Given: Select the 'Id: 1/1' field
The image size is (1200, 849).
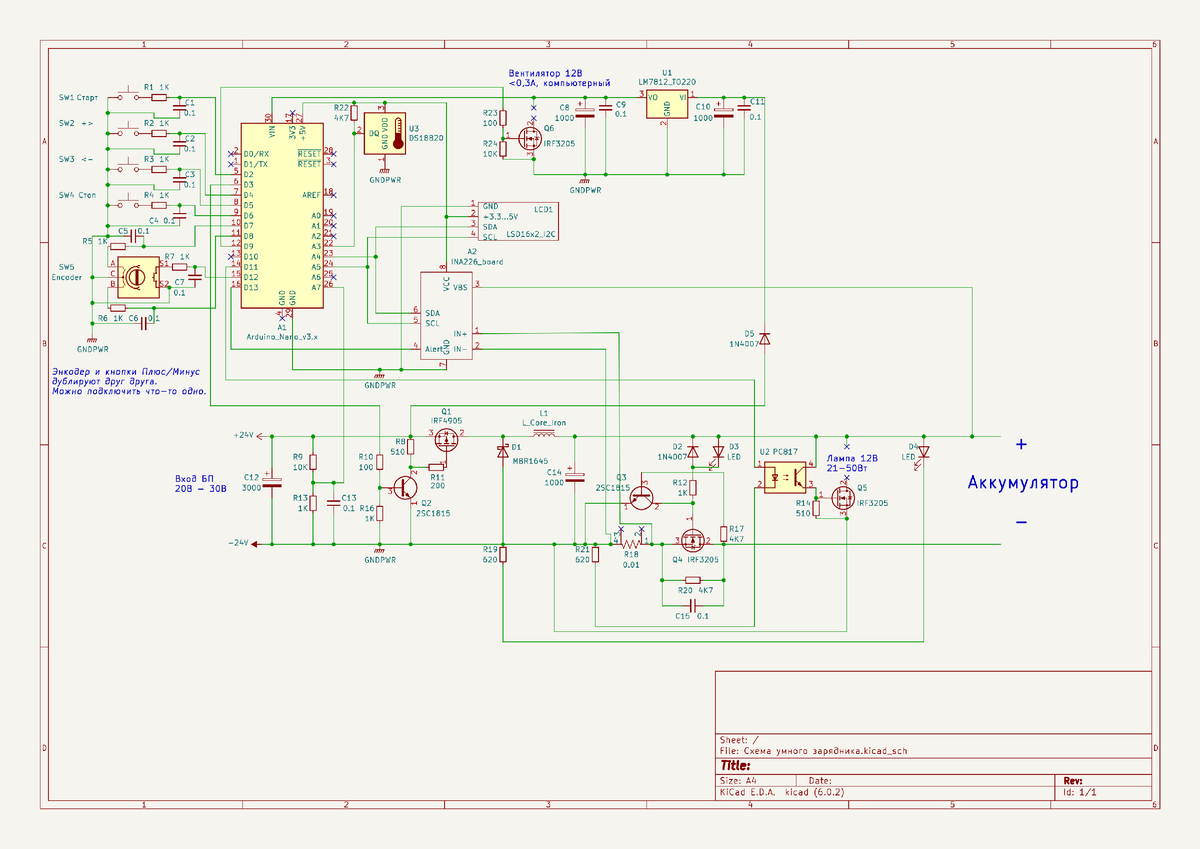Looking at the screenshot, I should coord(1079,791).
